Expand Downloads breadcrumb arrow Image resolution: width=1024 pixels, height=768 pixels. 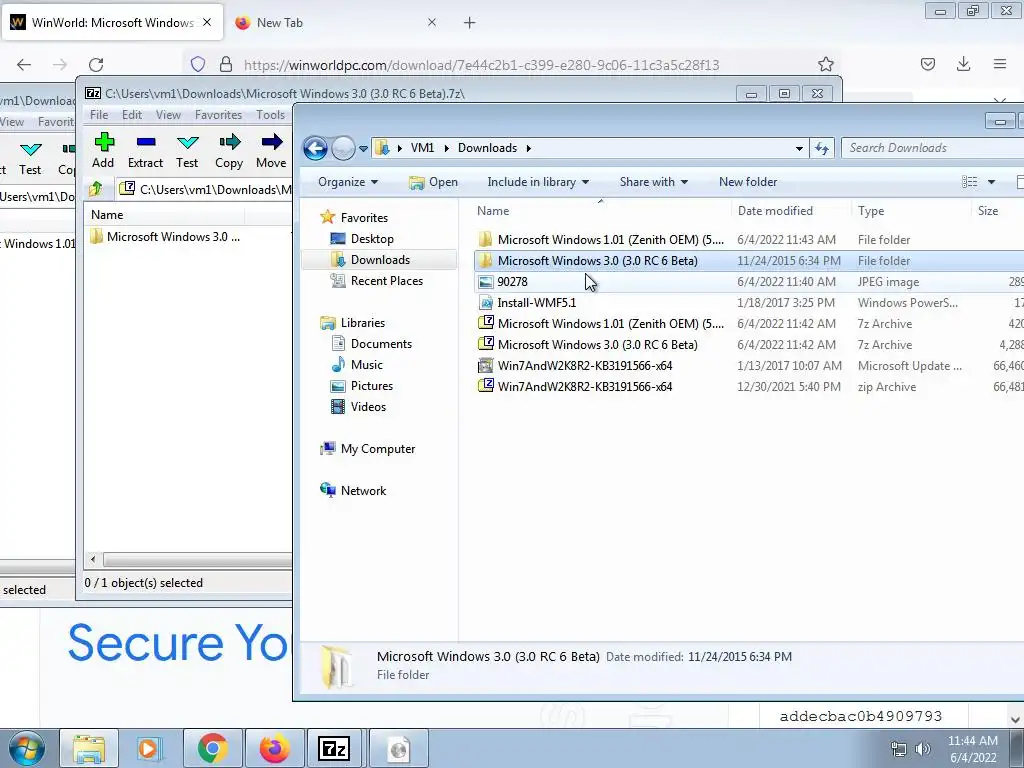click(528, 148)
